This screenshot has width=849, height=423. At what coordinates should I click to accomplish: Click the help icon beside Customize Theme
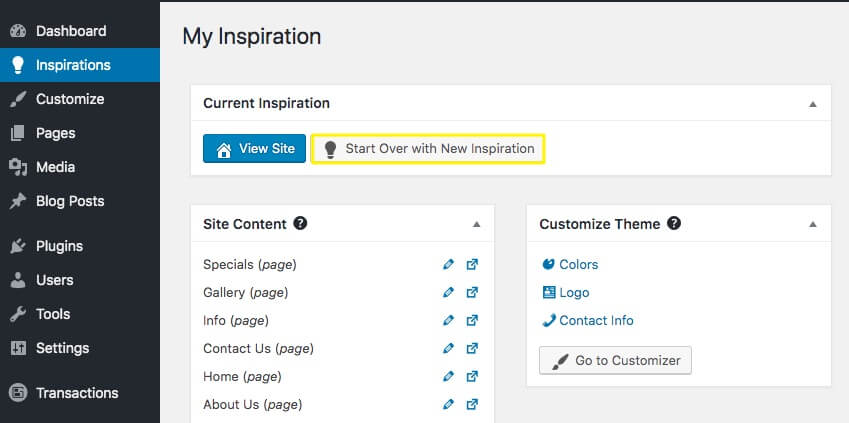[x=674, y=224]
